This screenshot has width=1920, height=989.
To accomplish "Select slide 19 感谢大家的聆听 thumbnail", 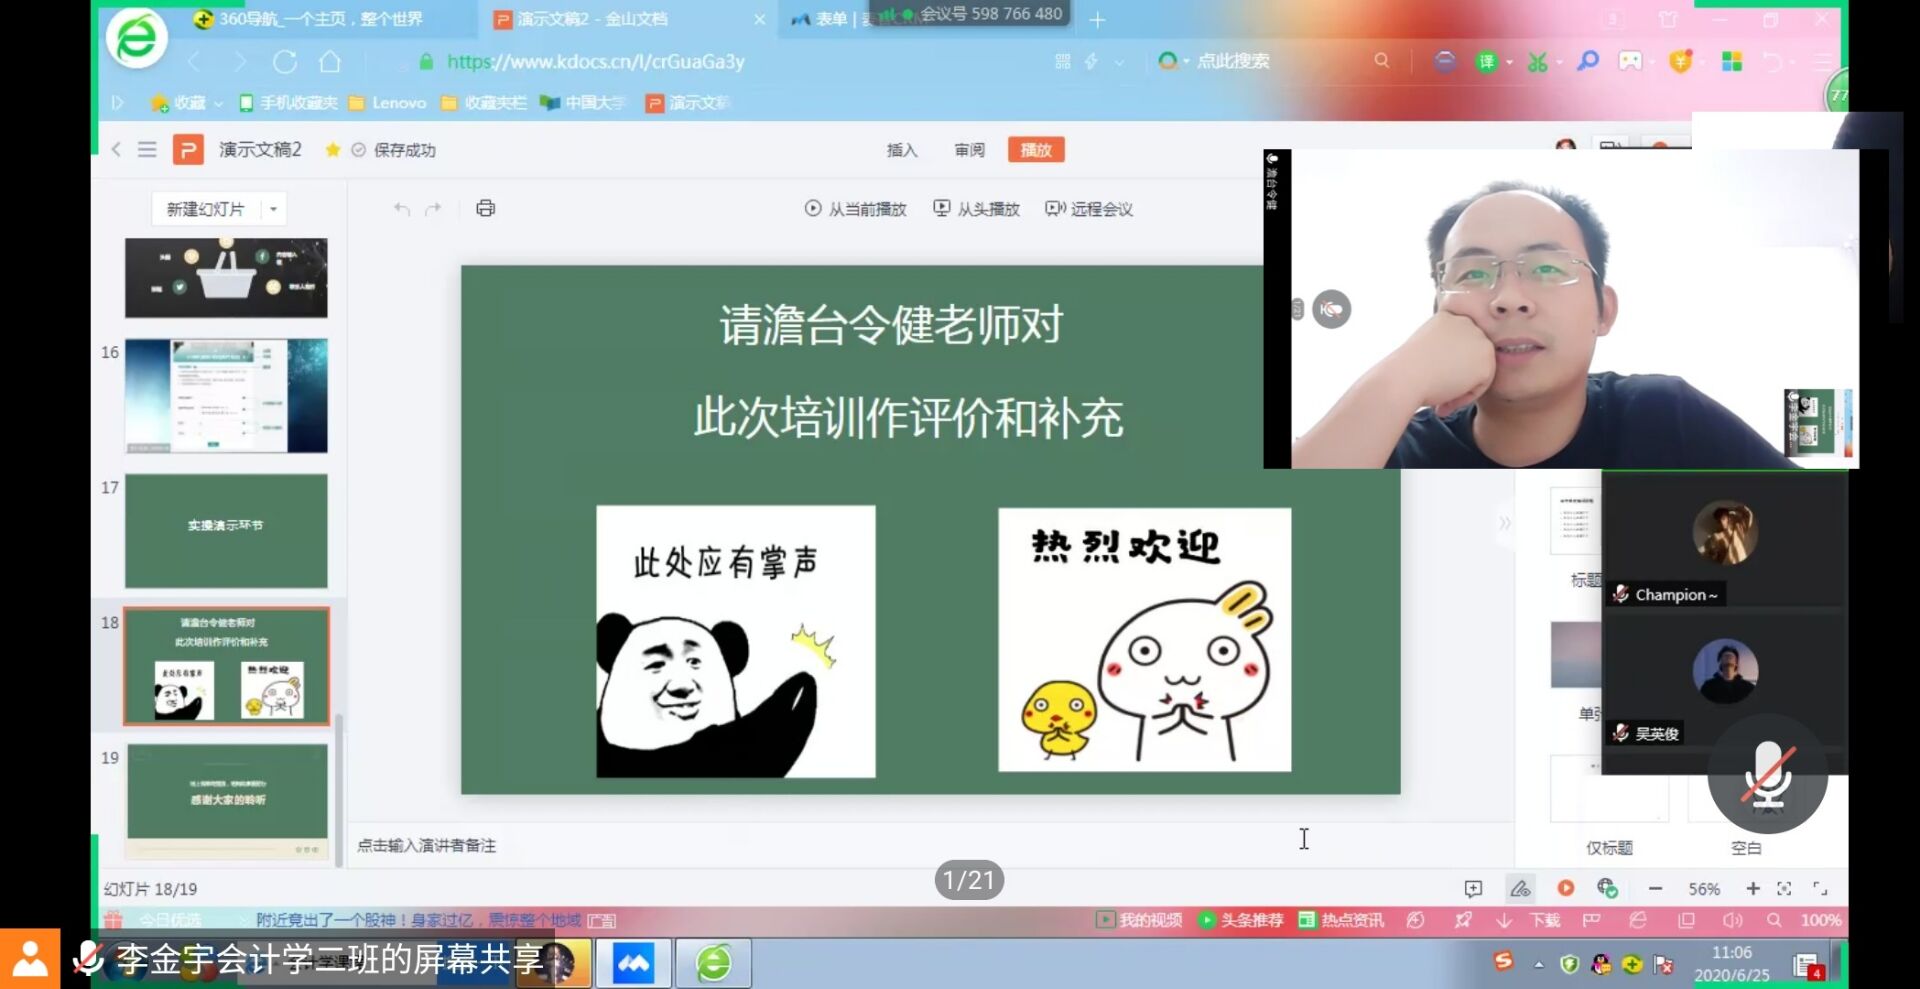I will (x=226, y=801).
